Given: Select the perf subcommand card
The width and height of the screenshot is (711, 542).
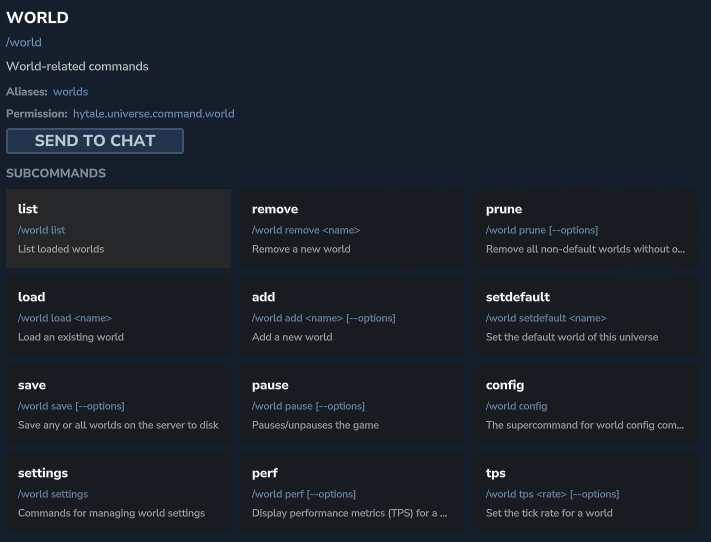Looking at the screenshot, I should click(x=352, y=493).
